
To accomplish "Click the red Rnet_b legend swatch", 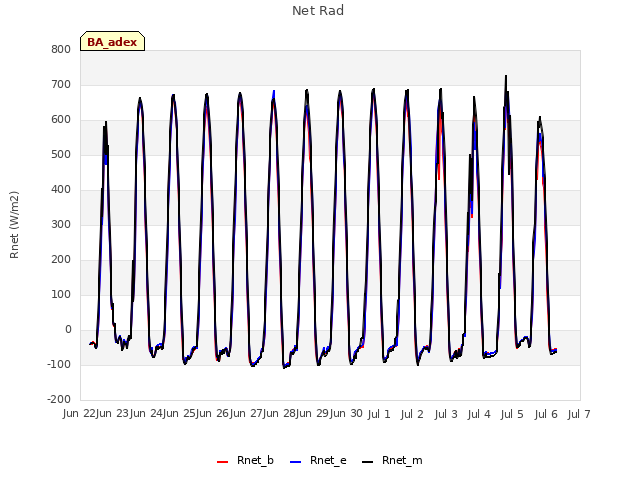I will click(222, 462).
